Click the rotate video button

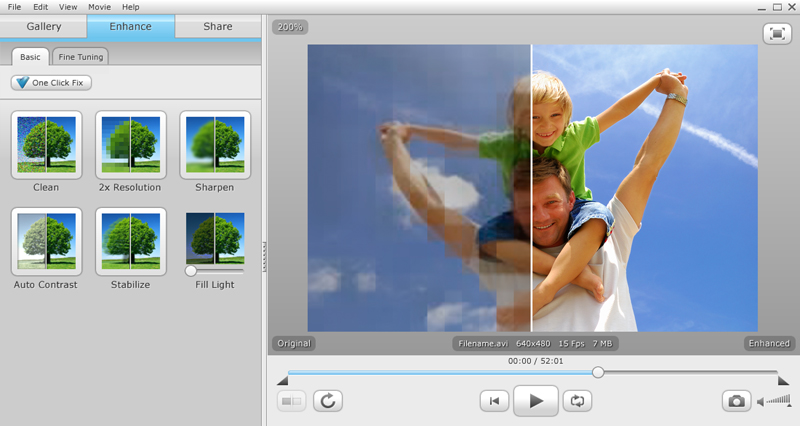[x=328, y=401]
